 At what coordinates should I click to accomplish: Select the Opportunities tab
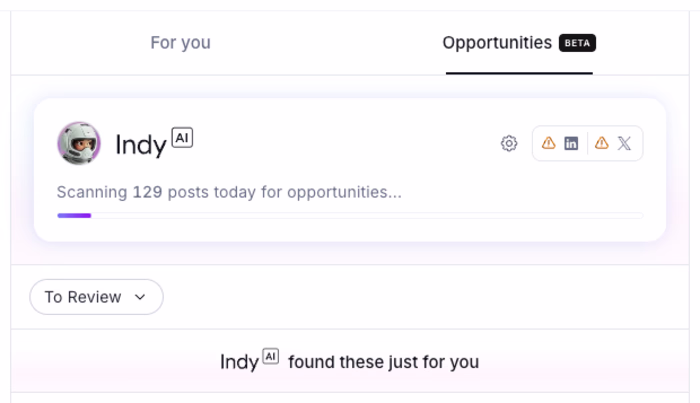pos(497,43)
